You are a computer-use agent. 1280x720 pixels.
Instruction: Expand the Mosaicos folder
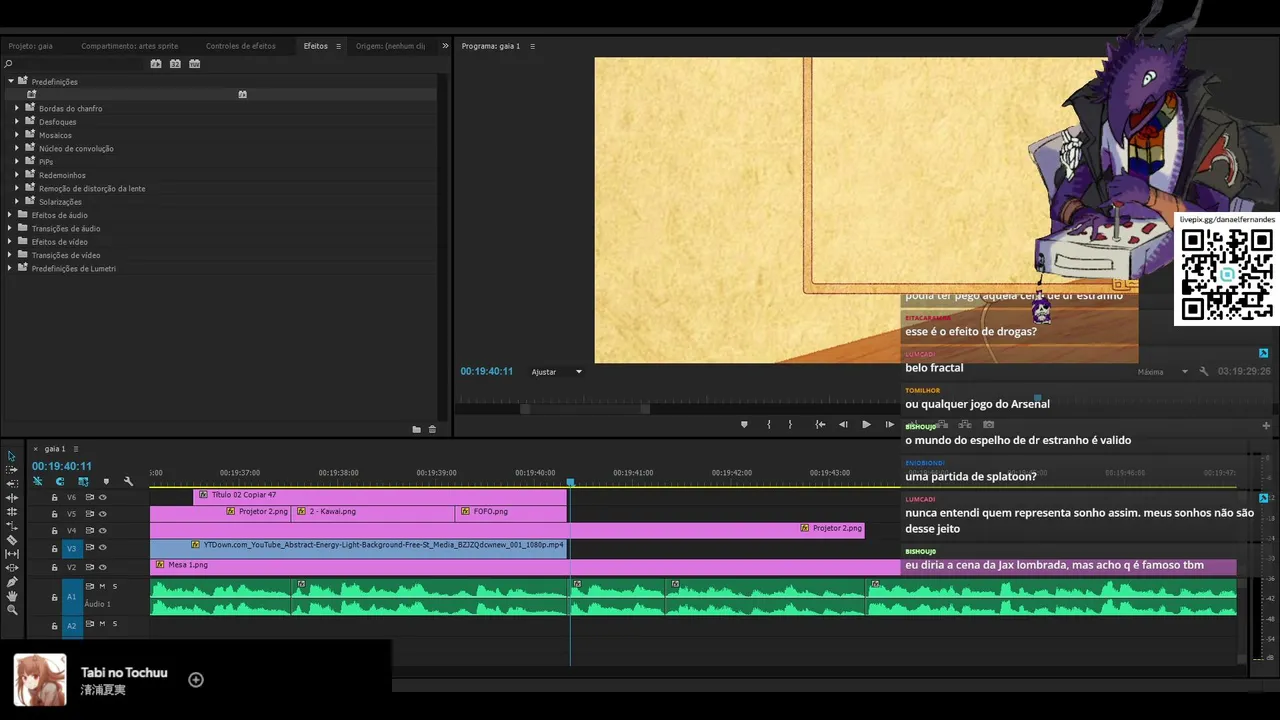(x=17, y=135)
